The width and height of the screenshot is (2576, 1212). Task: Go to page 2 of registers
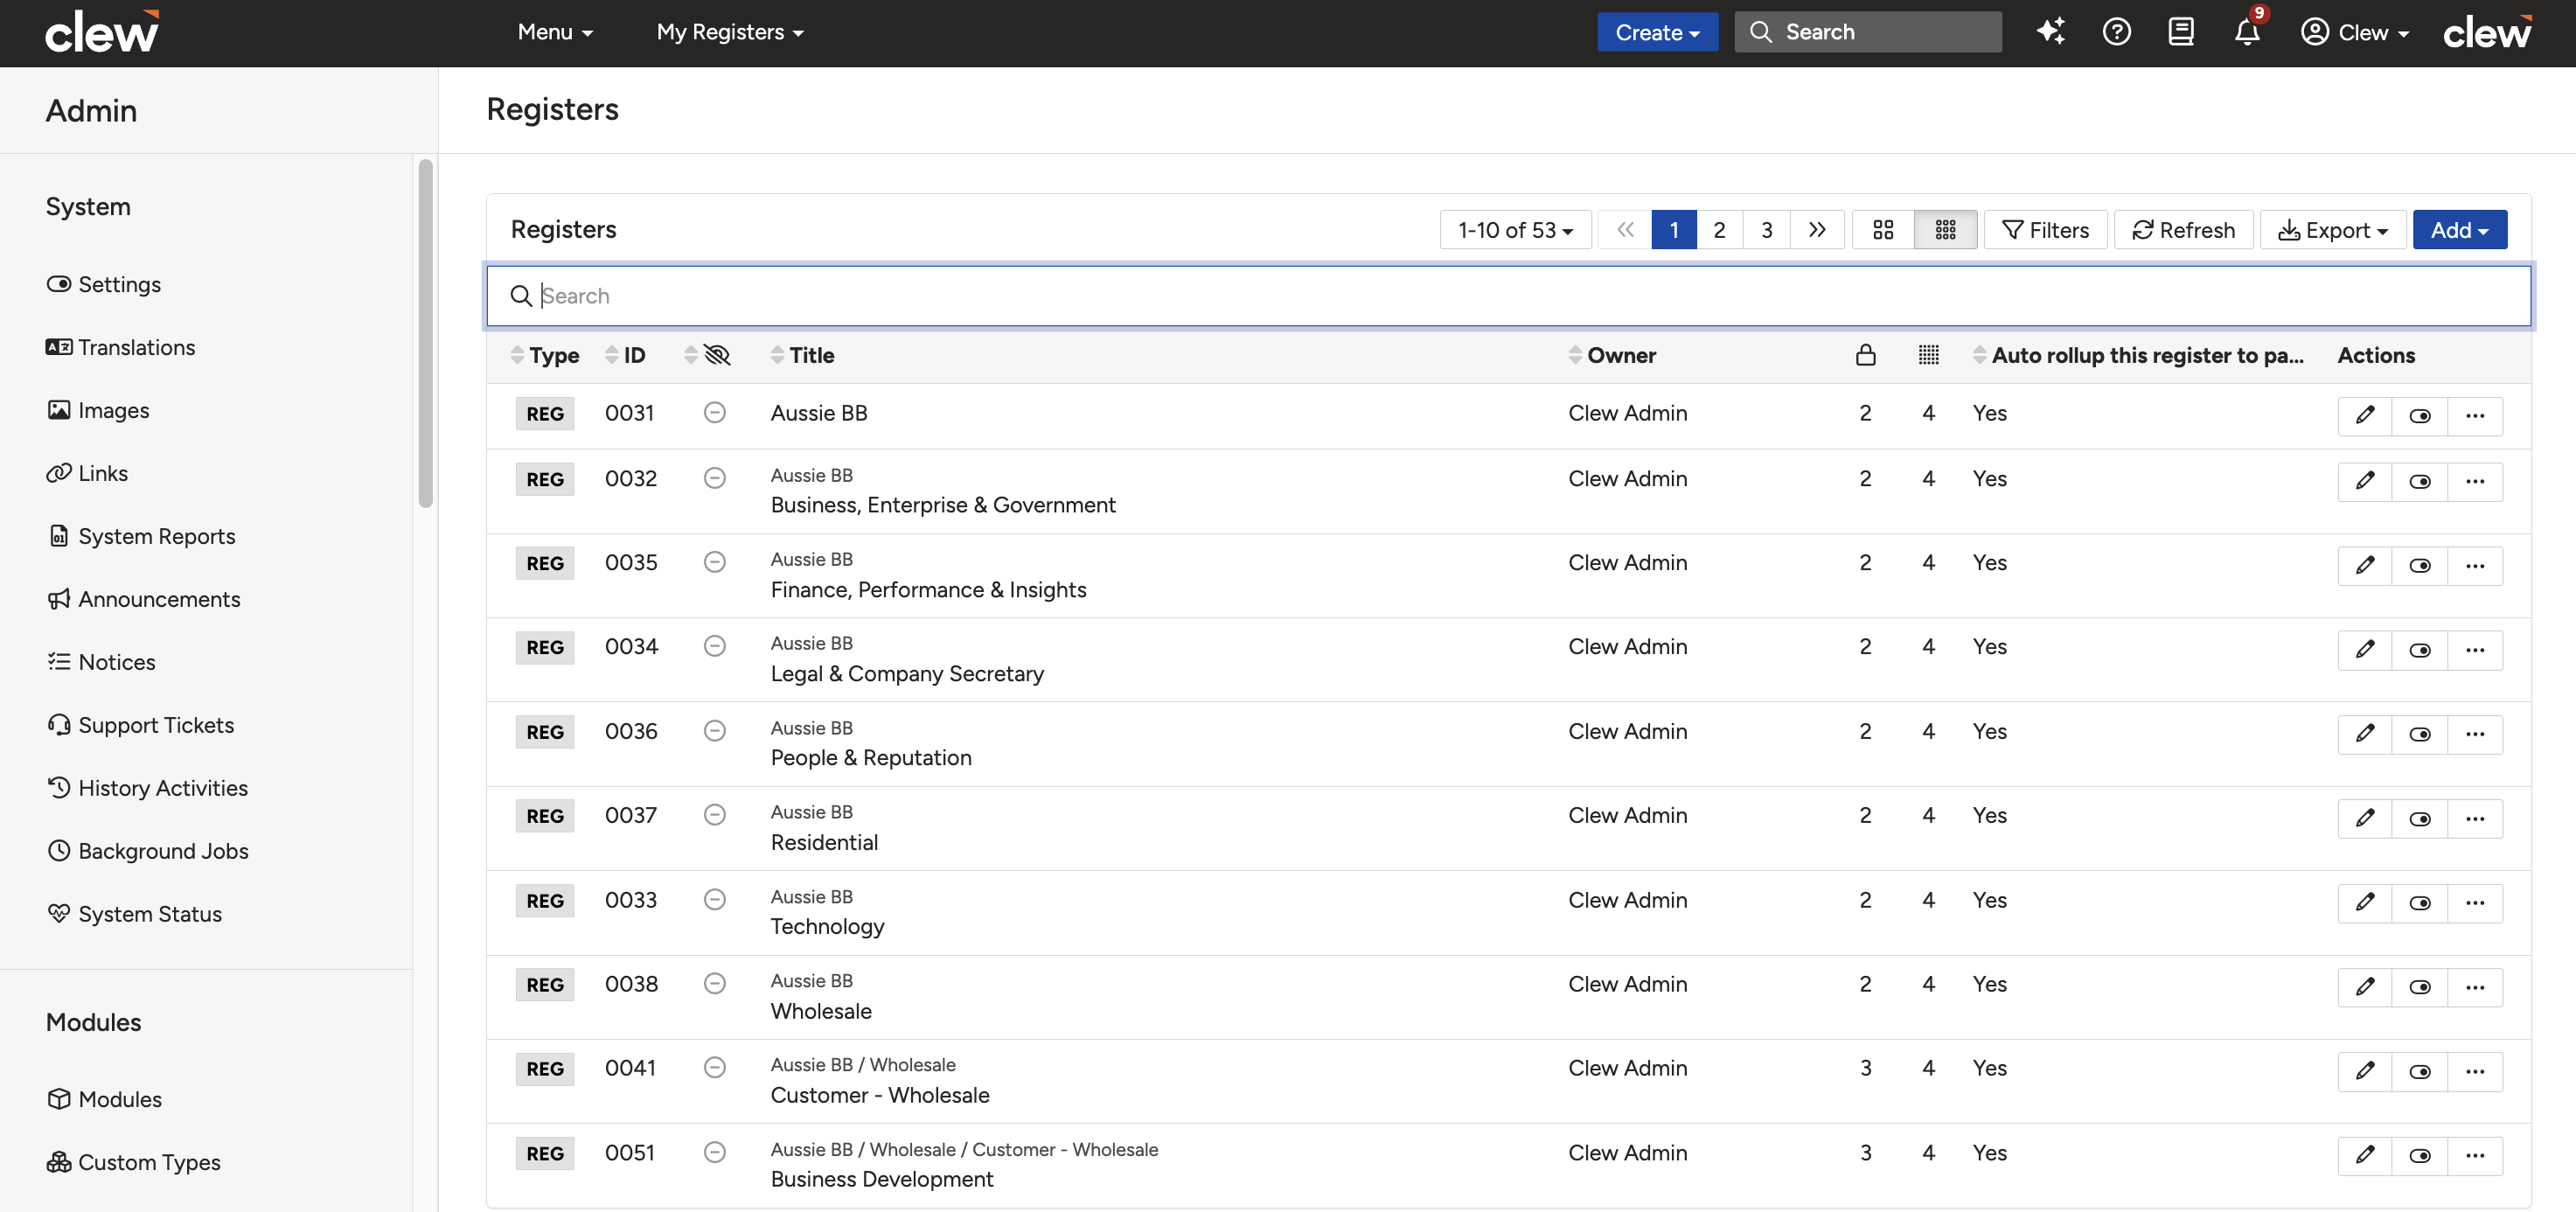point(1719,230)
